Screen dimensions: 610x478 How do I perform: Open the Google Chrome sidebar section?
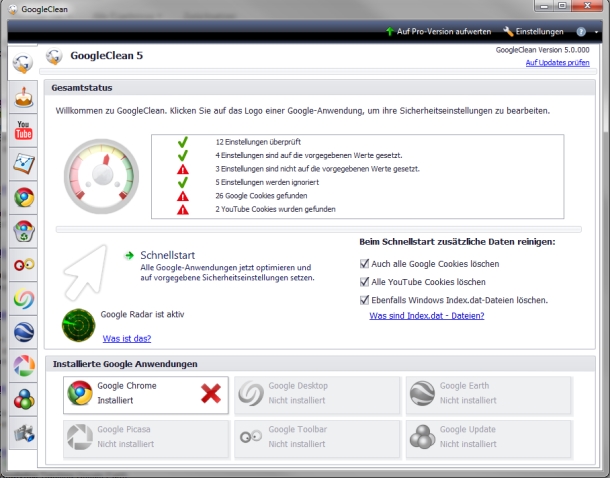[x=23, y=197]
